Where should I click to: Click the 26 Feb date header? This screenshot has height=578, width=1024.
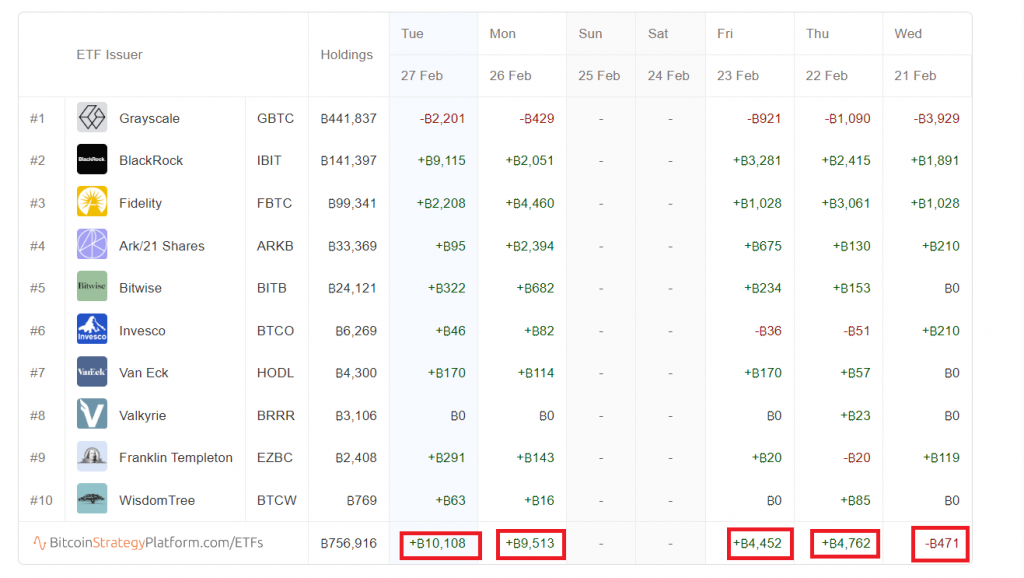pos(510,76)
